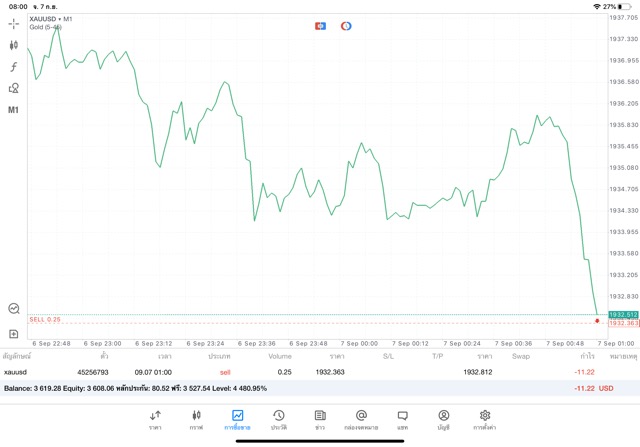This screenshot has width=640, height=447.
Task: Open the ประวัติ history tab
Action: pos(278,419)
